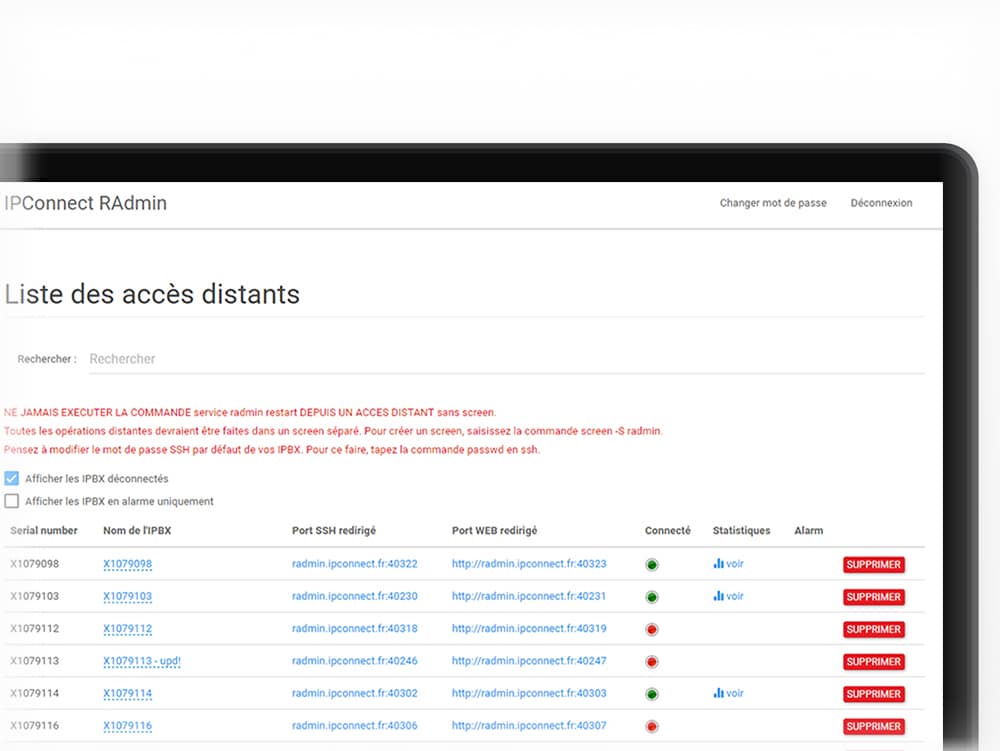The image size is (1000, 751).
Task: Open web link http://radmin.ipconnect.fr:40247
Action: coord(529,660)
